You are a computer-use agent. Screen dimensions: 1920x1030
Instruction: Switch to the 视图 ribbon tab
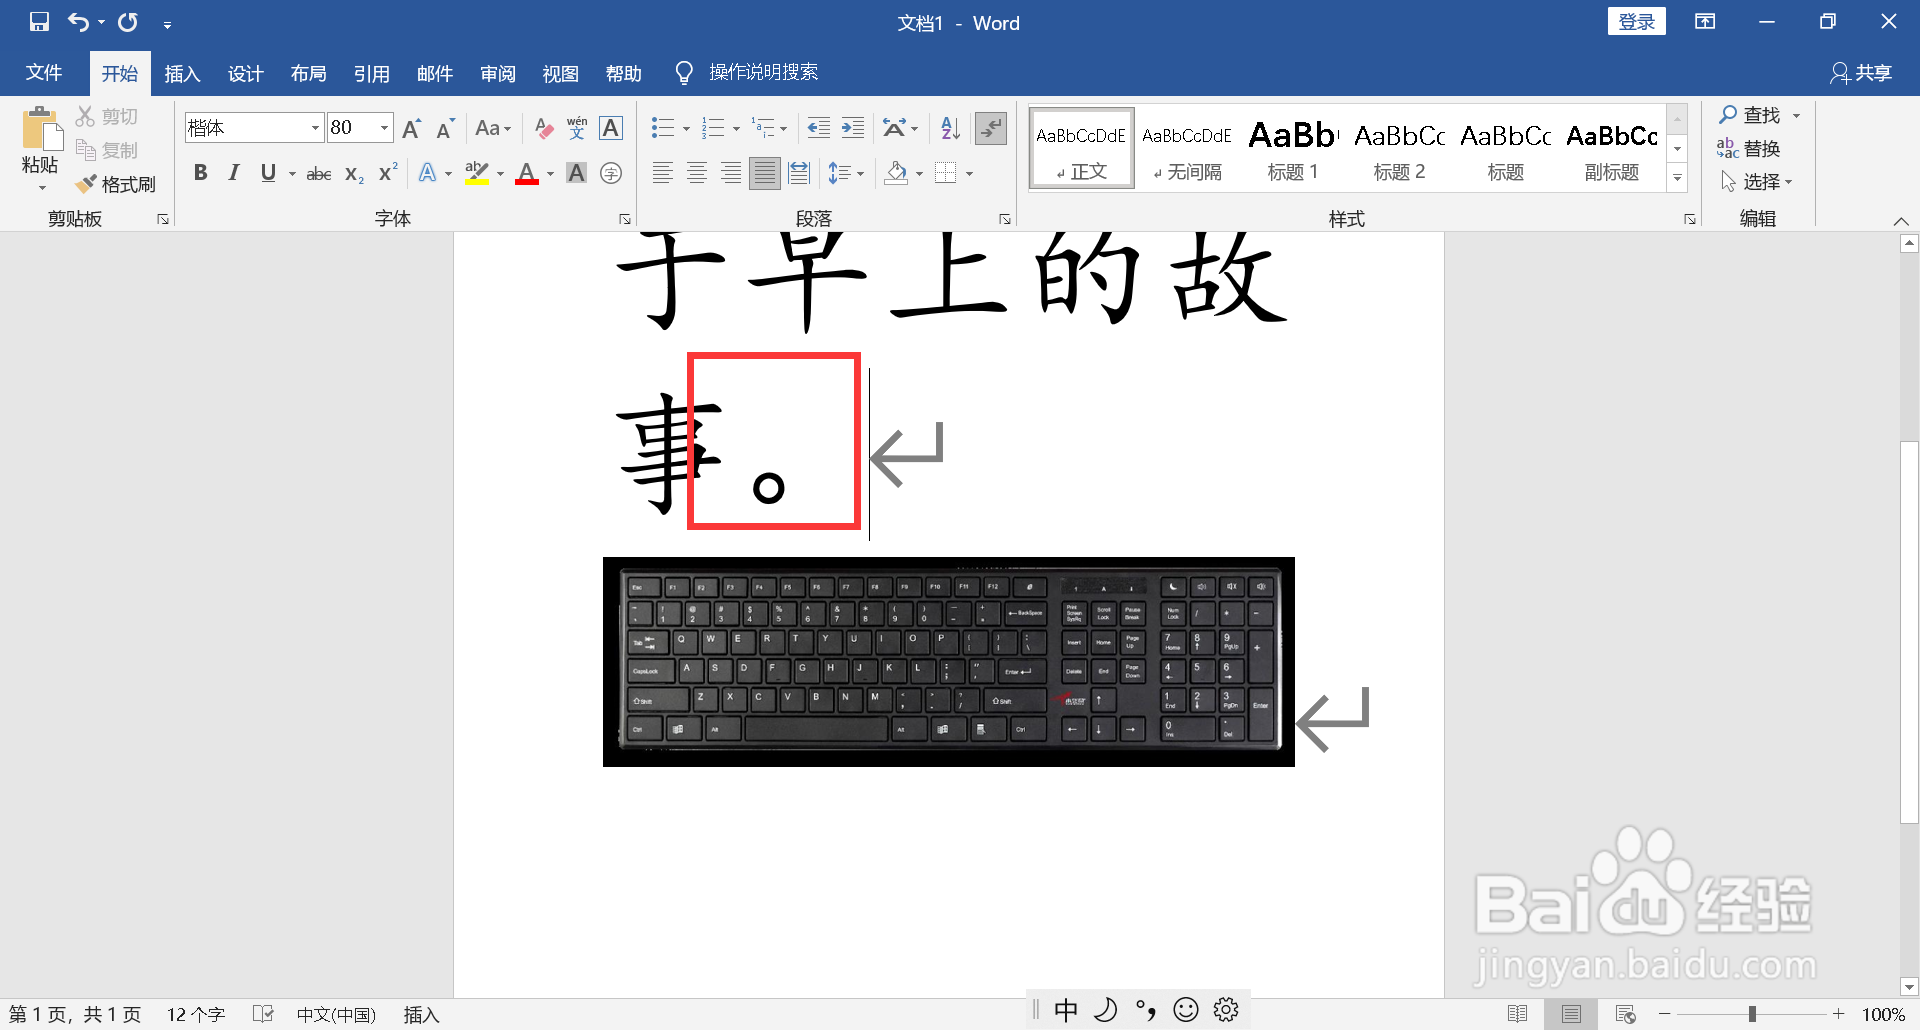(561, 73)
